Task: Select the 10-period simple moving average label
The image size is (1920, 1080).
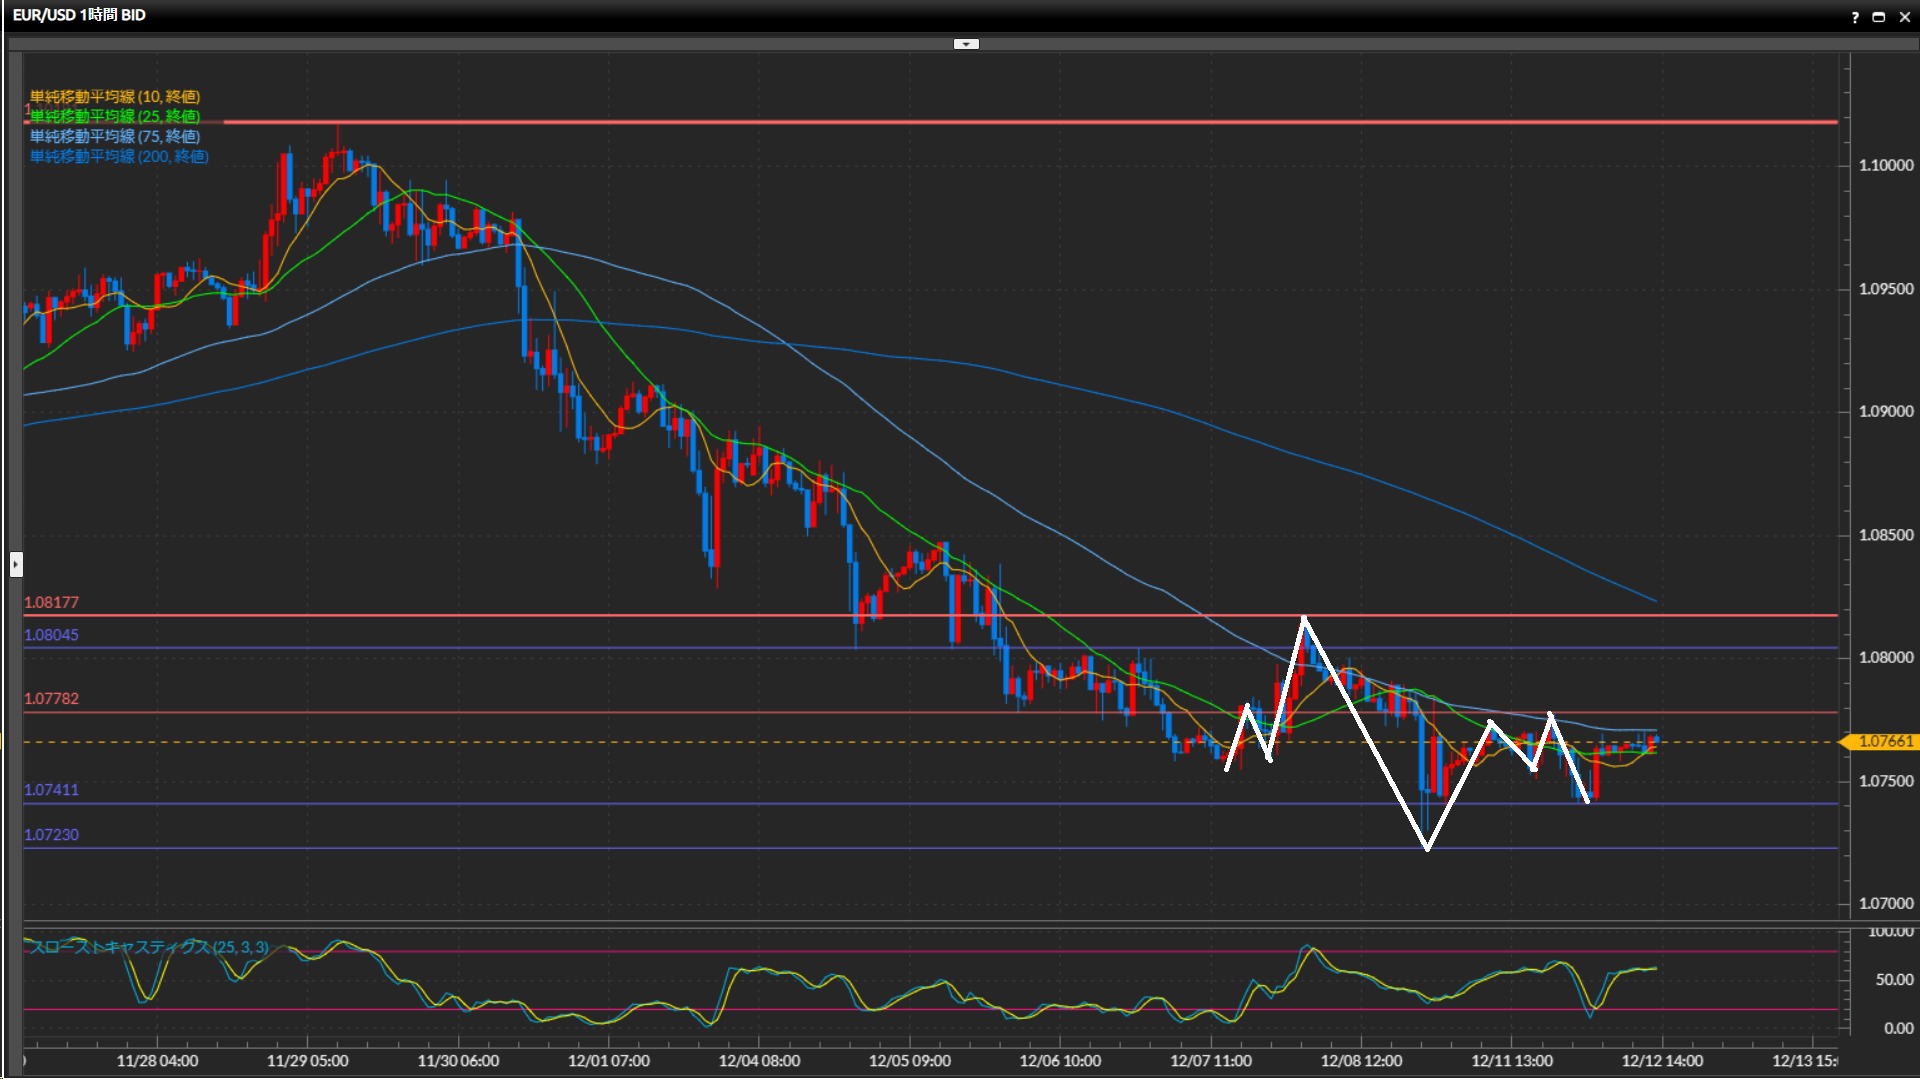Action: 114,96
